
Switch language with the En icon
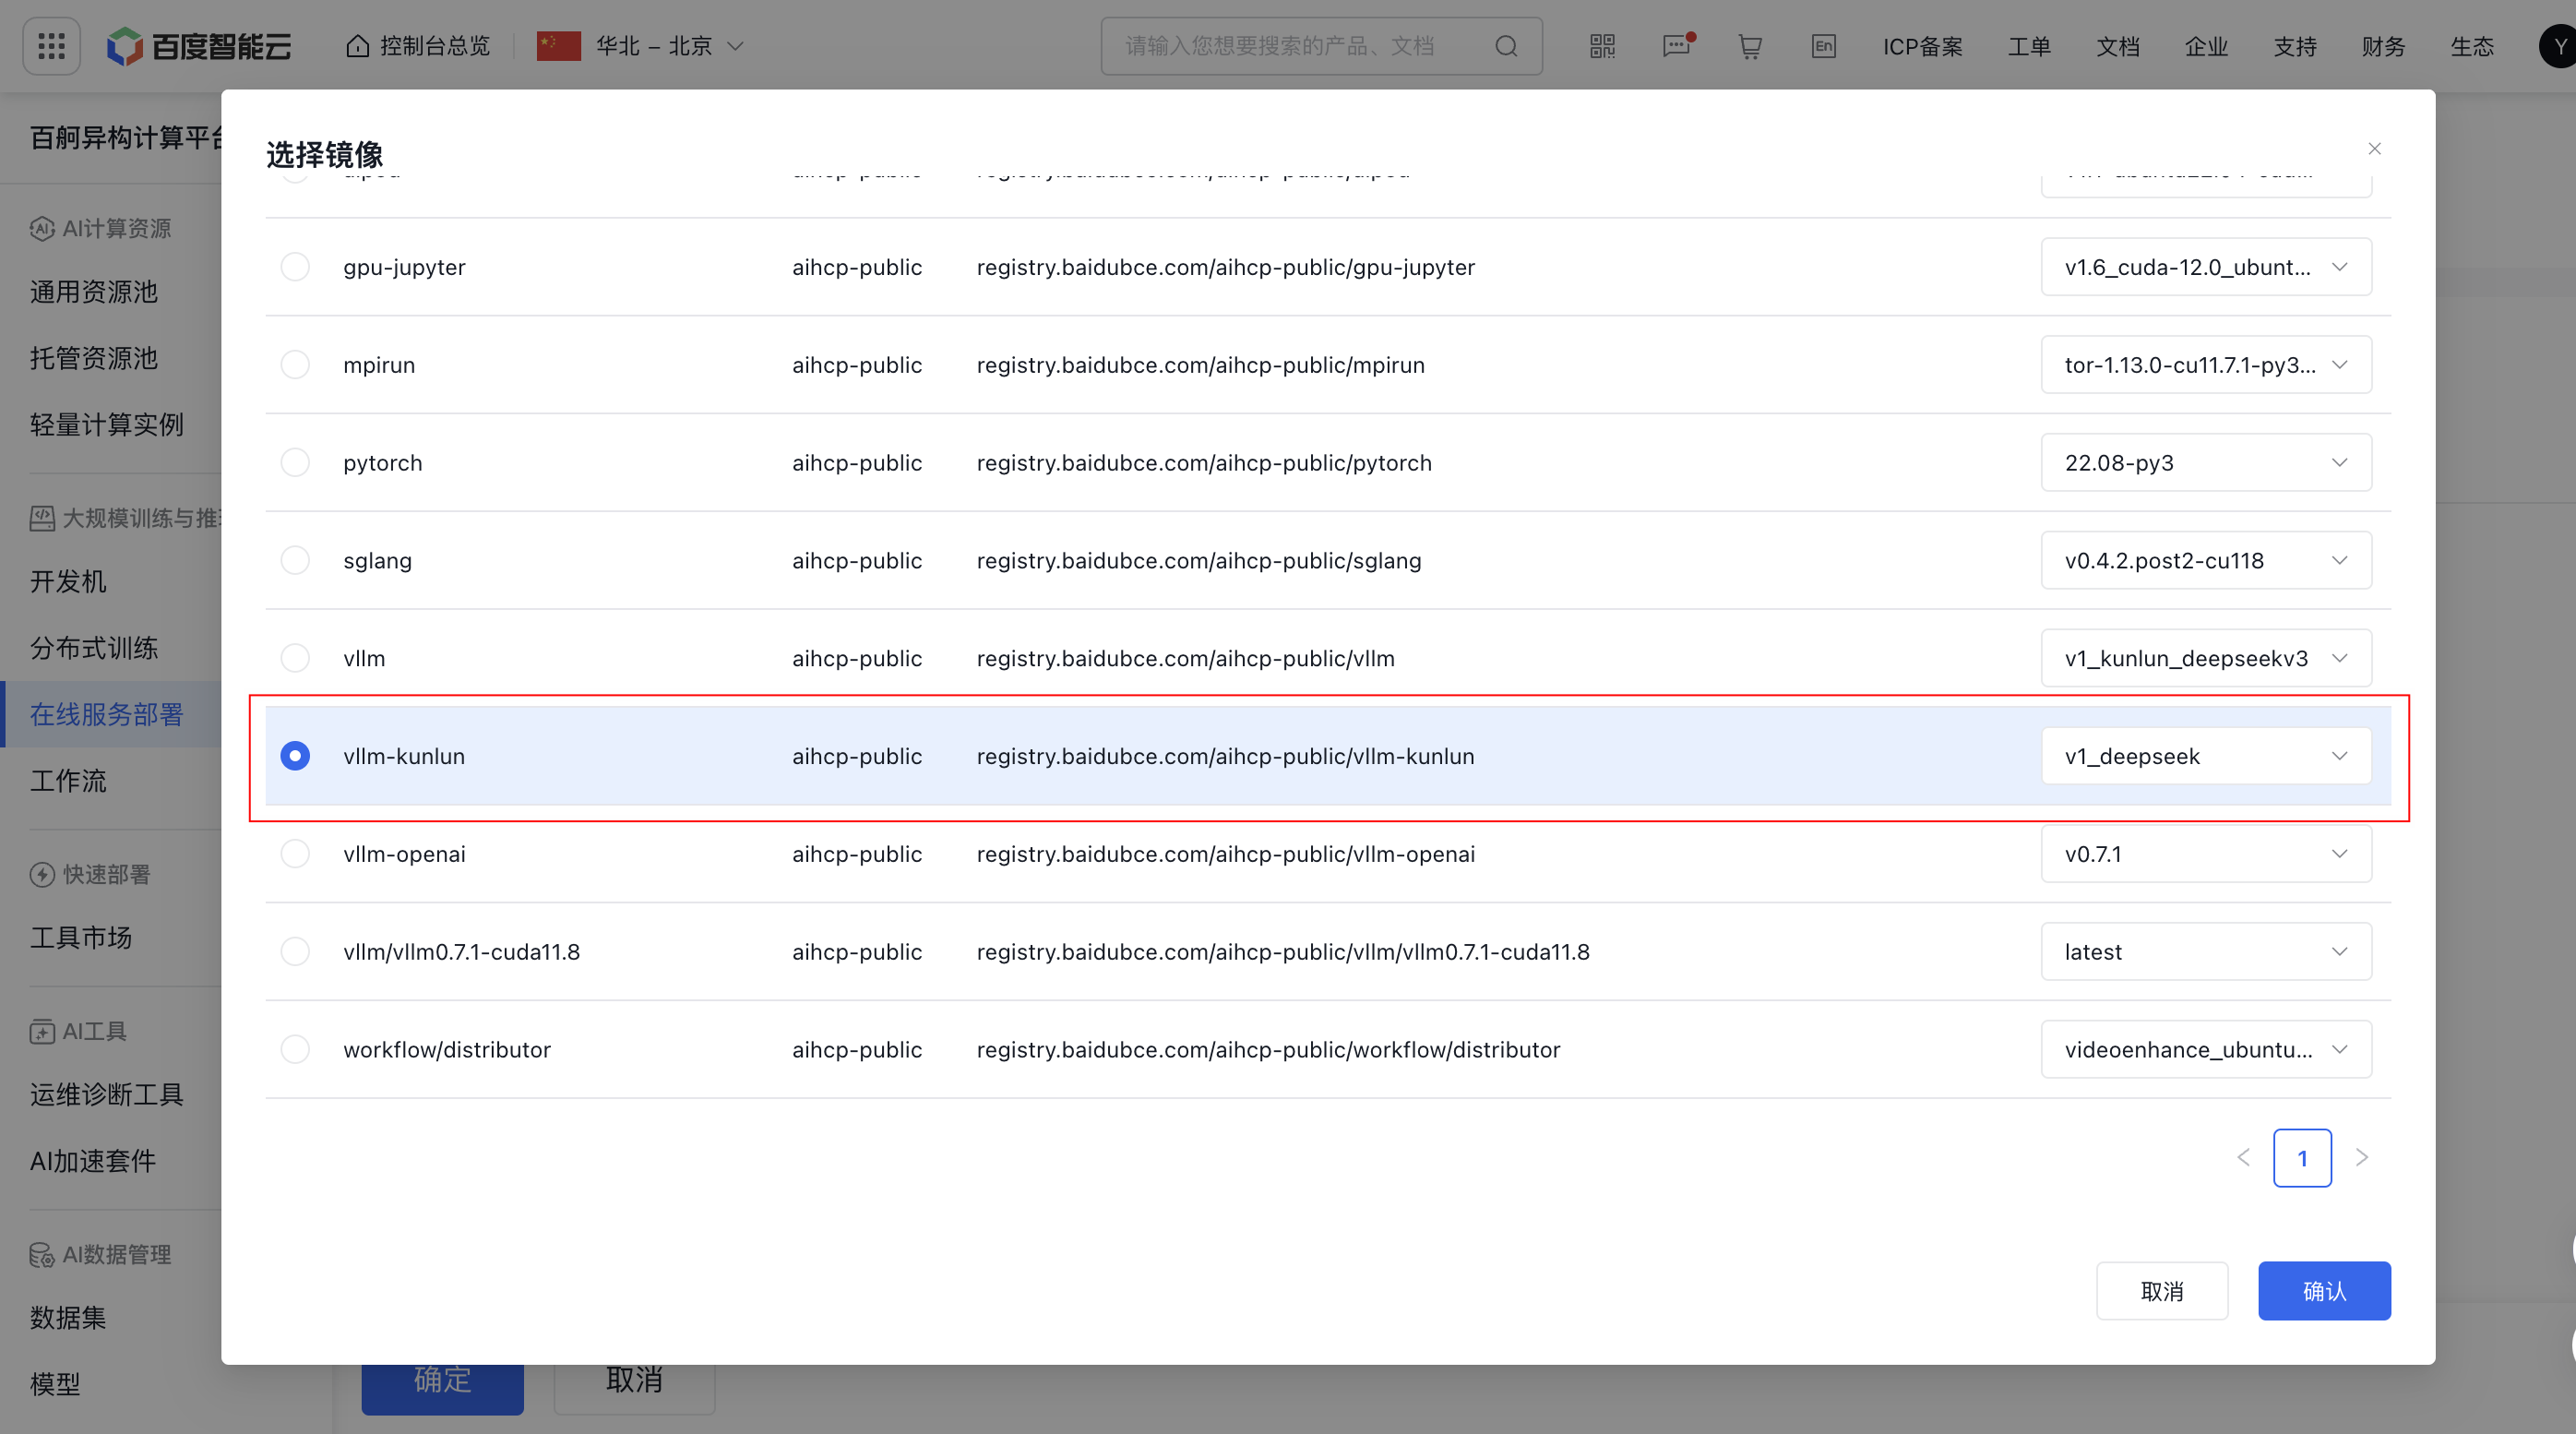coord(1823,46)
